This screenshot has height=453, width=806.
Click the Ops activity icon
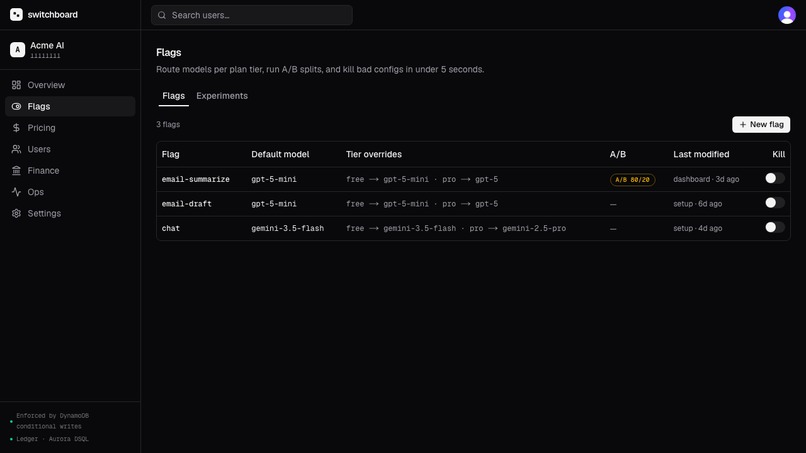coord(16,192)
